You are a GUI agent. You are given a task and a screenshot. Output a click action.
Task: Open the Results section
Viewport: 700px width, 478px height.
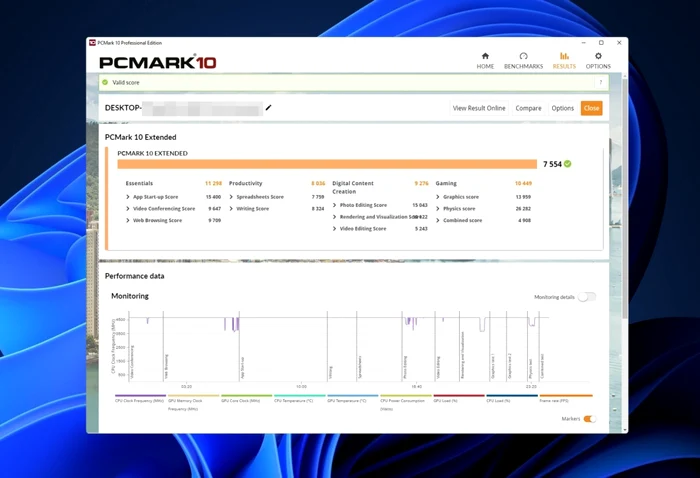pos(564,61)
